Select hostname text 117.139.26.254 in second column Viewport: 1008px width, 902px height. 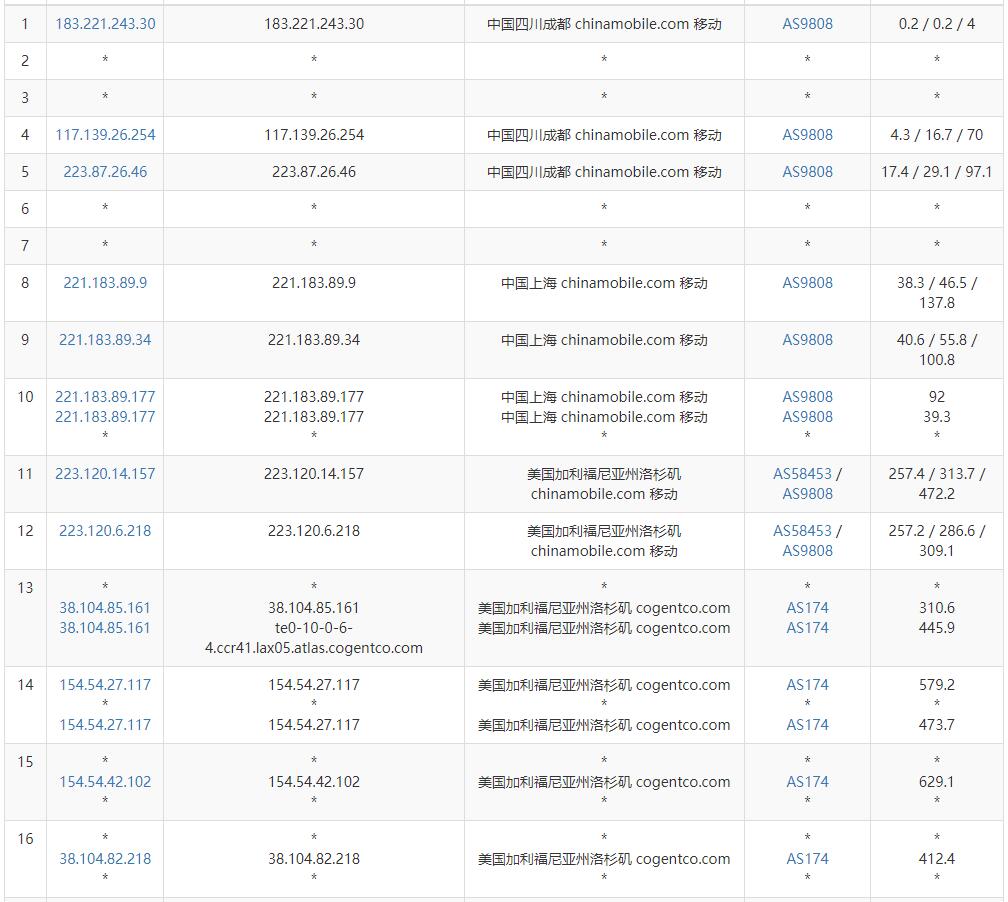pyautogui.click(x=314, y=135)
